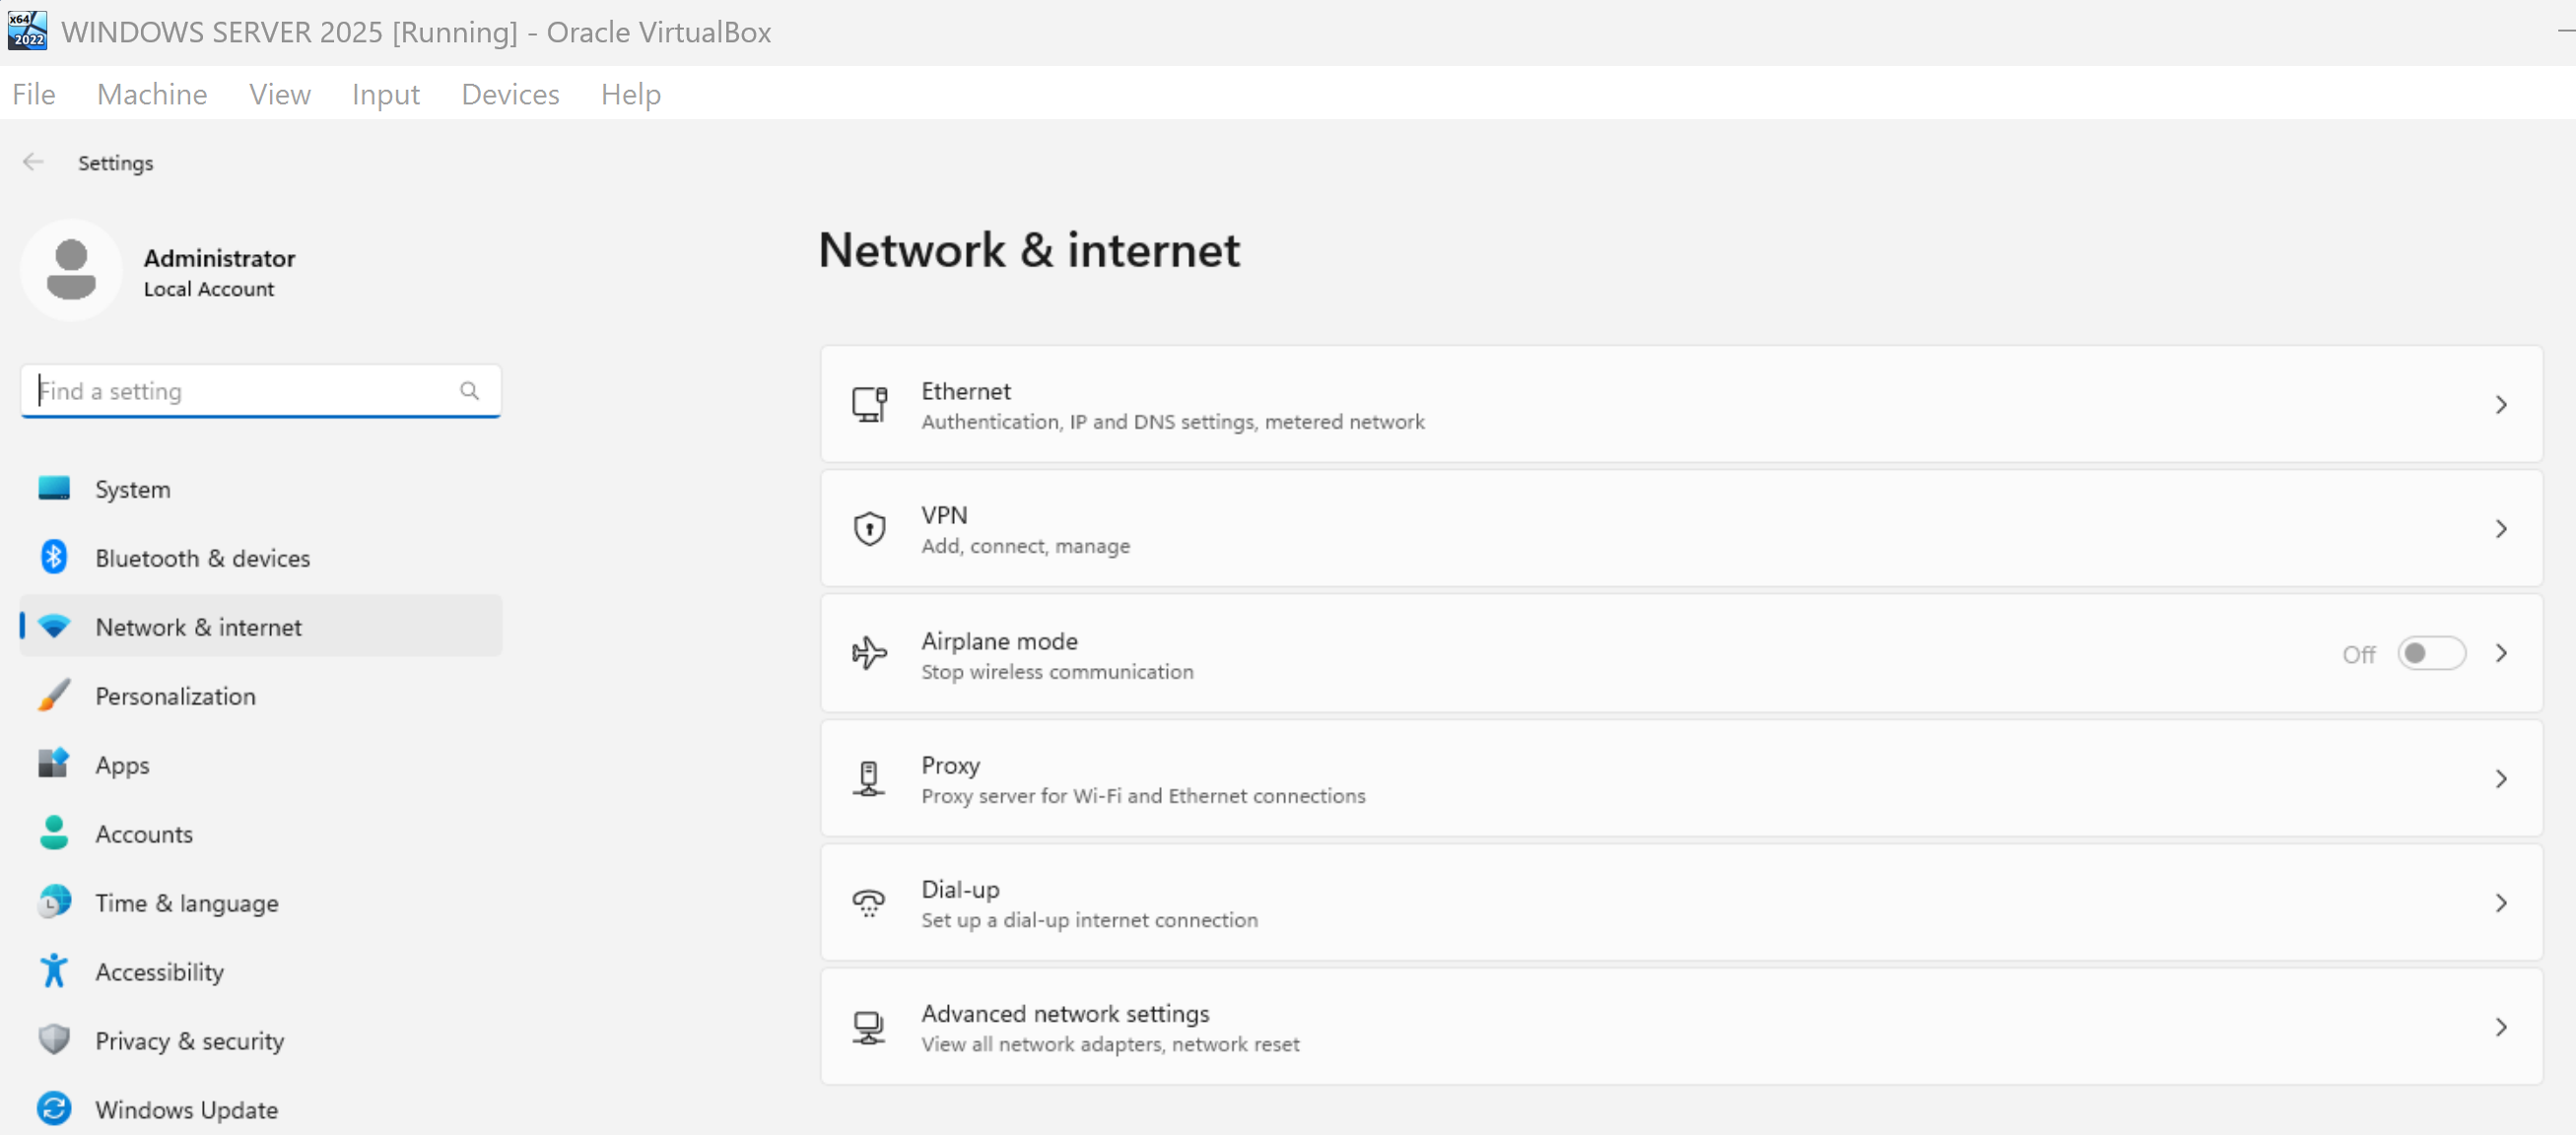Click the Advanced network settings icon
This screenshot has width=2576, height=1135.
869,1027
